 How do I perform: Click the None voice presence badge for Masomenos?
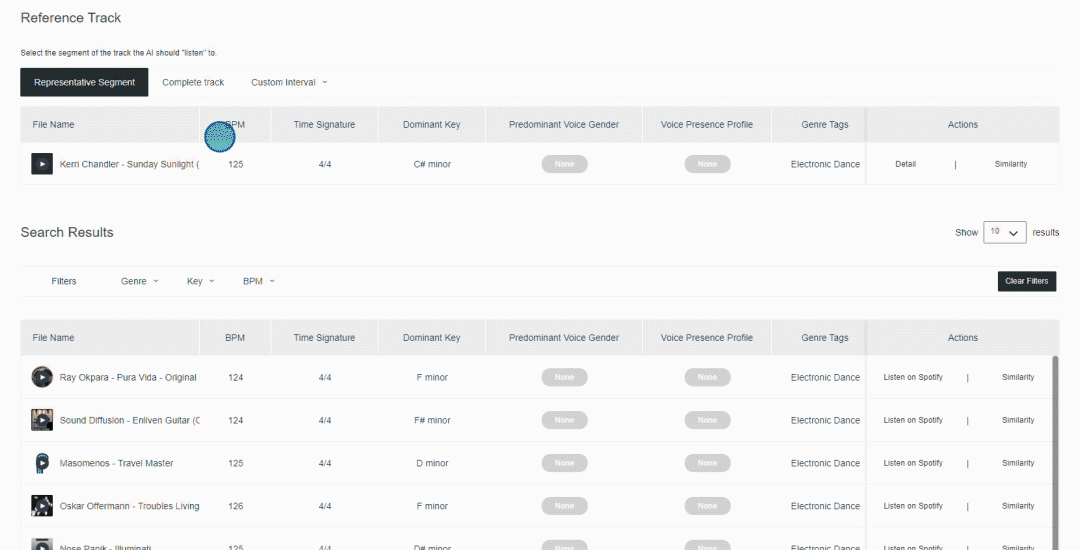[707, 463]
